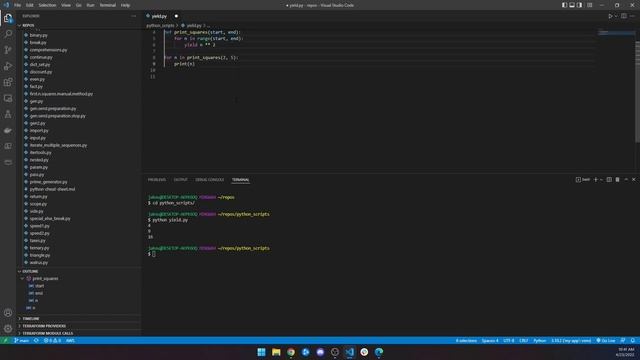The width and height of the screenshot is (640, 360).
Task: Switch to the PROBLEMS tab
Action: (157, 180)
